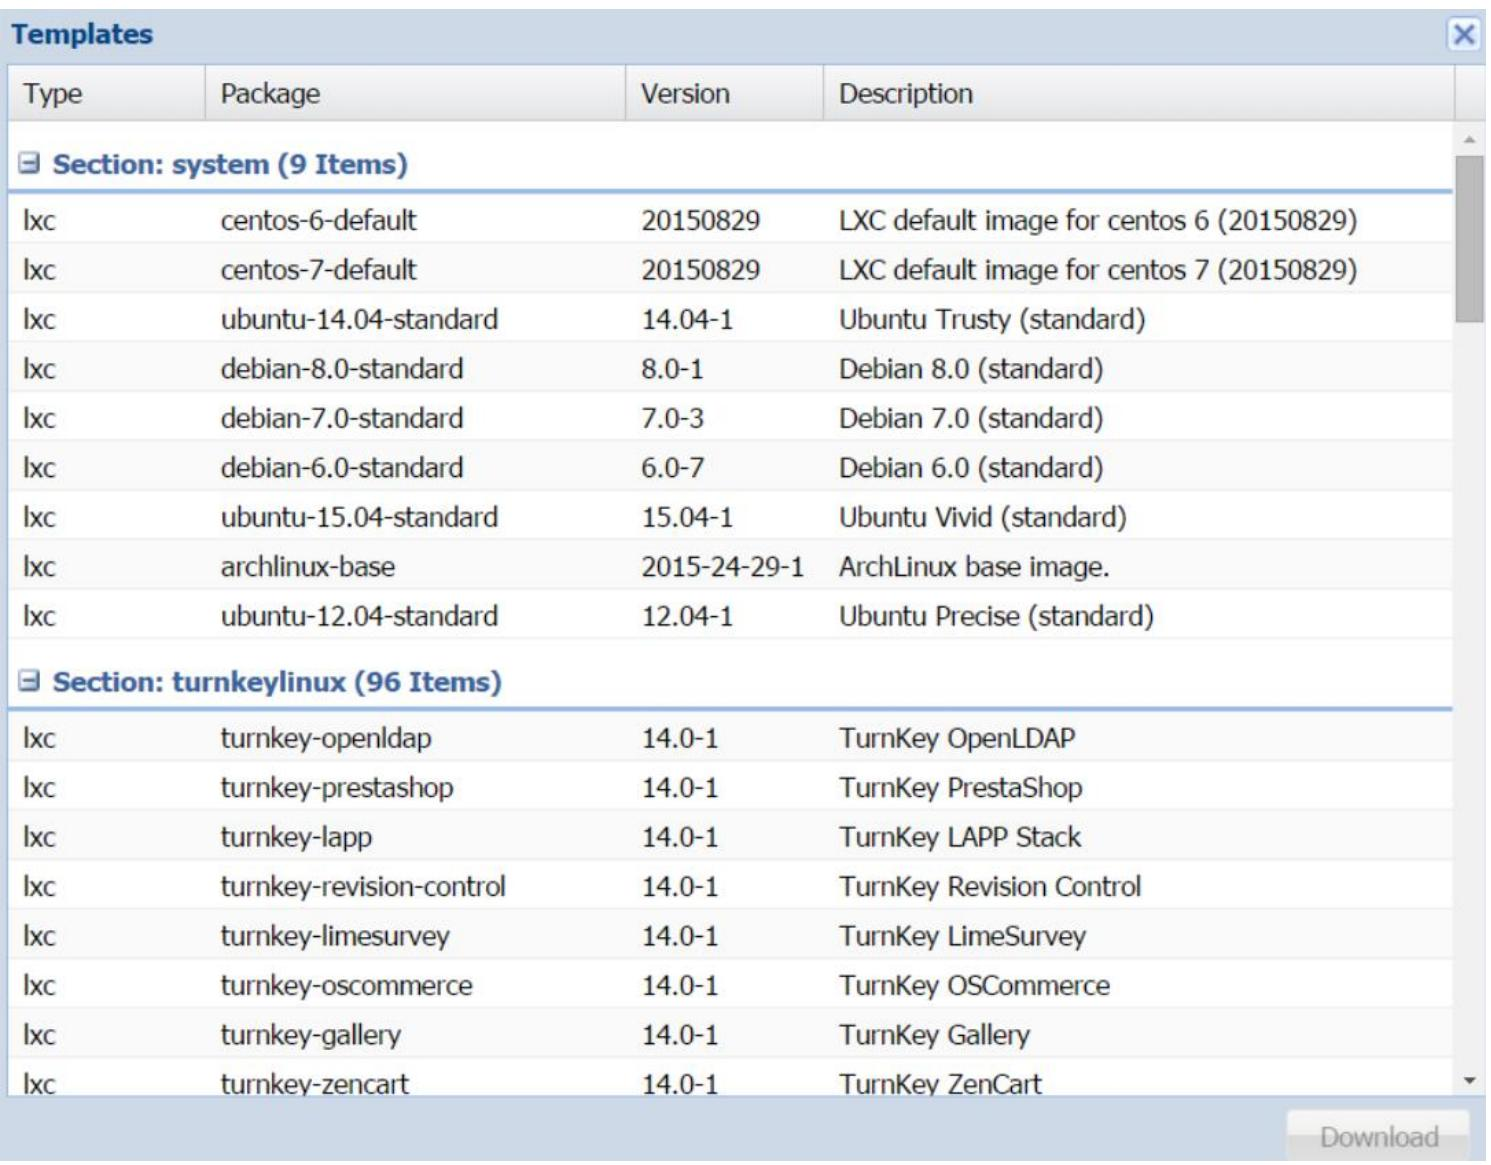1491x1165 pixels.
Task: Click the vertical scrollbar thumb
Action: tap(1469, 238)
